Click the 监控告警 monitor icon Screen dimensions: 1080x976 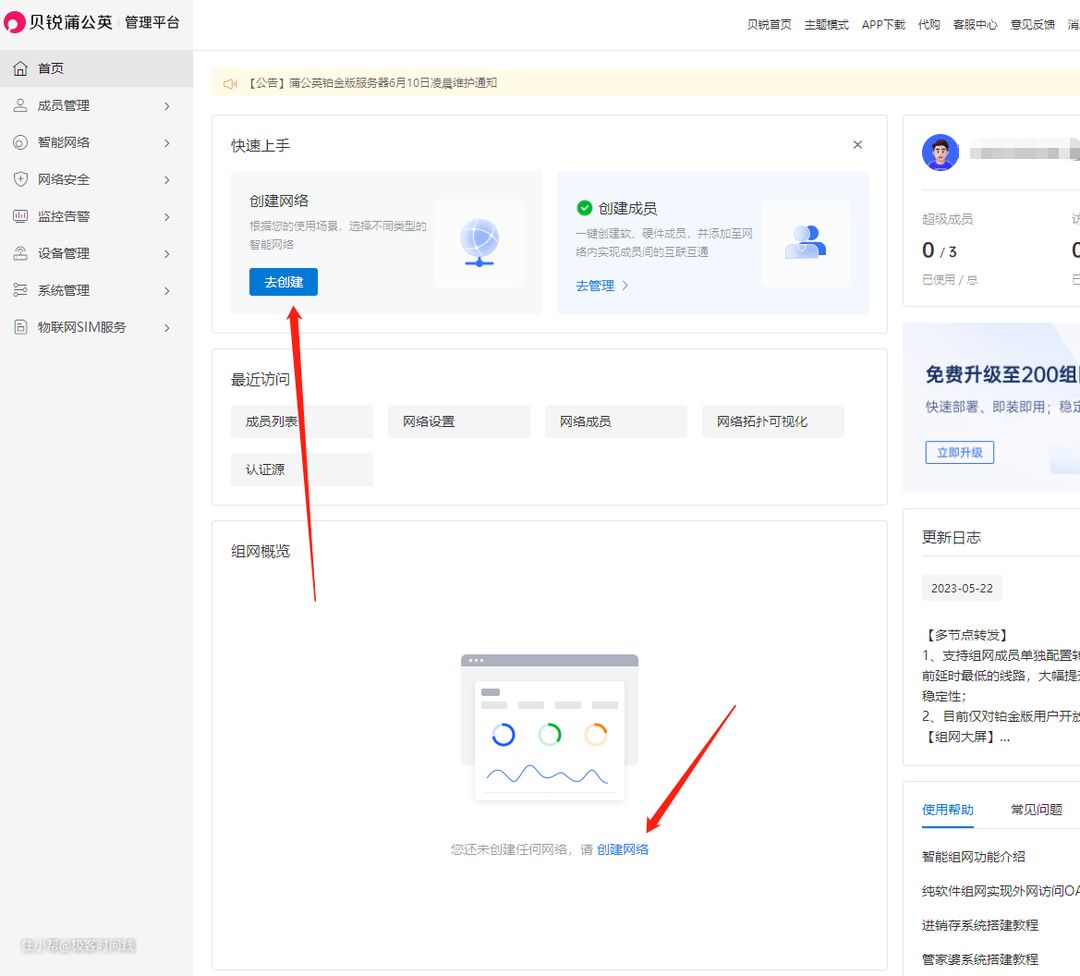(20, 217)
